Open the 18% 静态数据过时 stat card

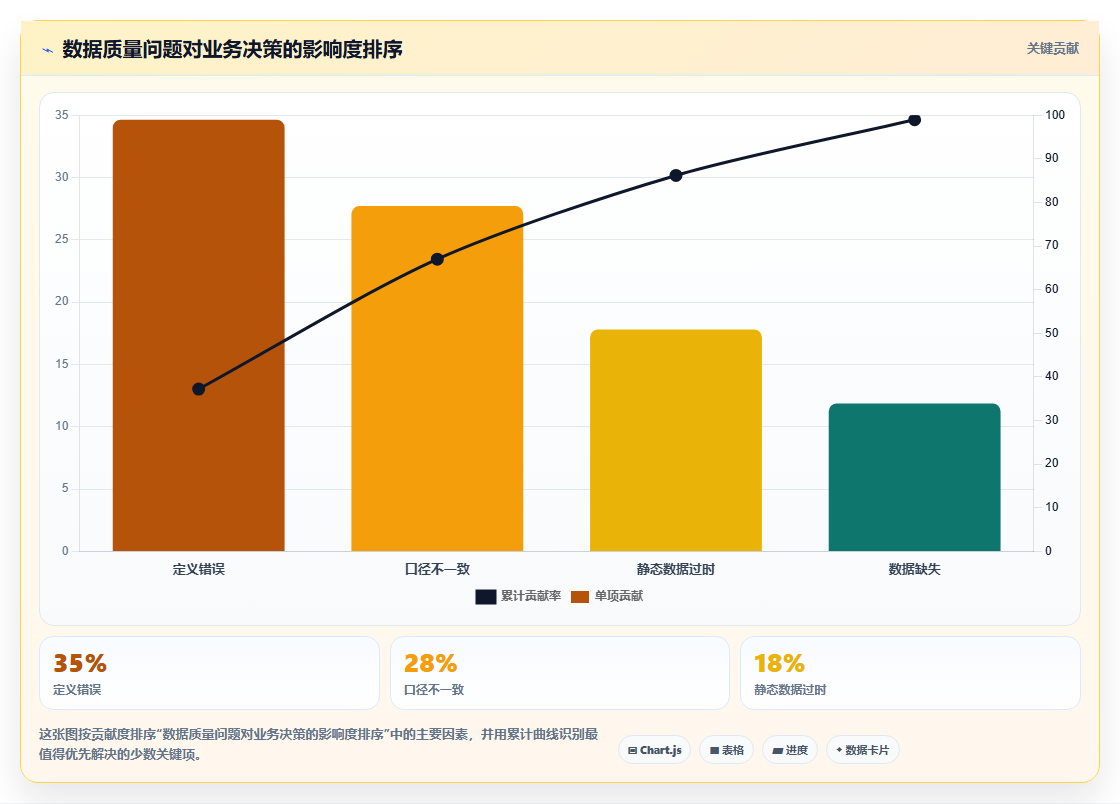(x=911, y=673)
